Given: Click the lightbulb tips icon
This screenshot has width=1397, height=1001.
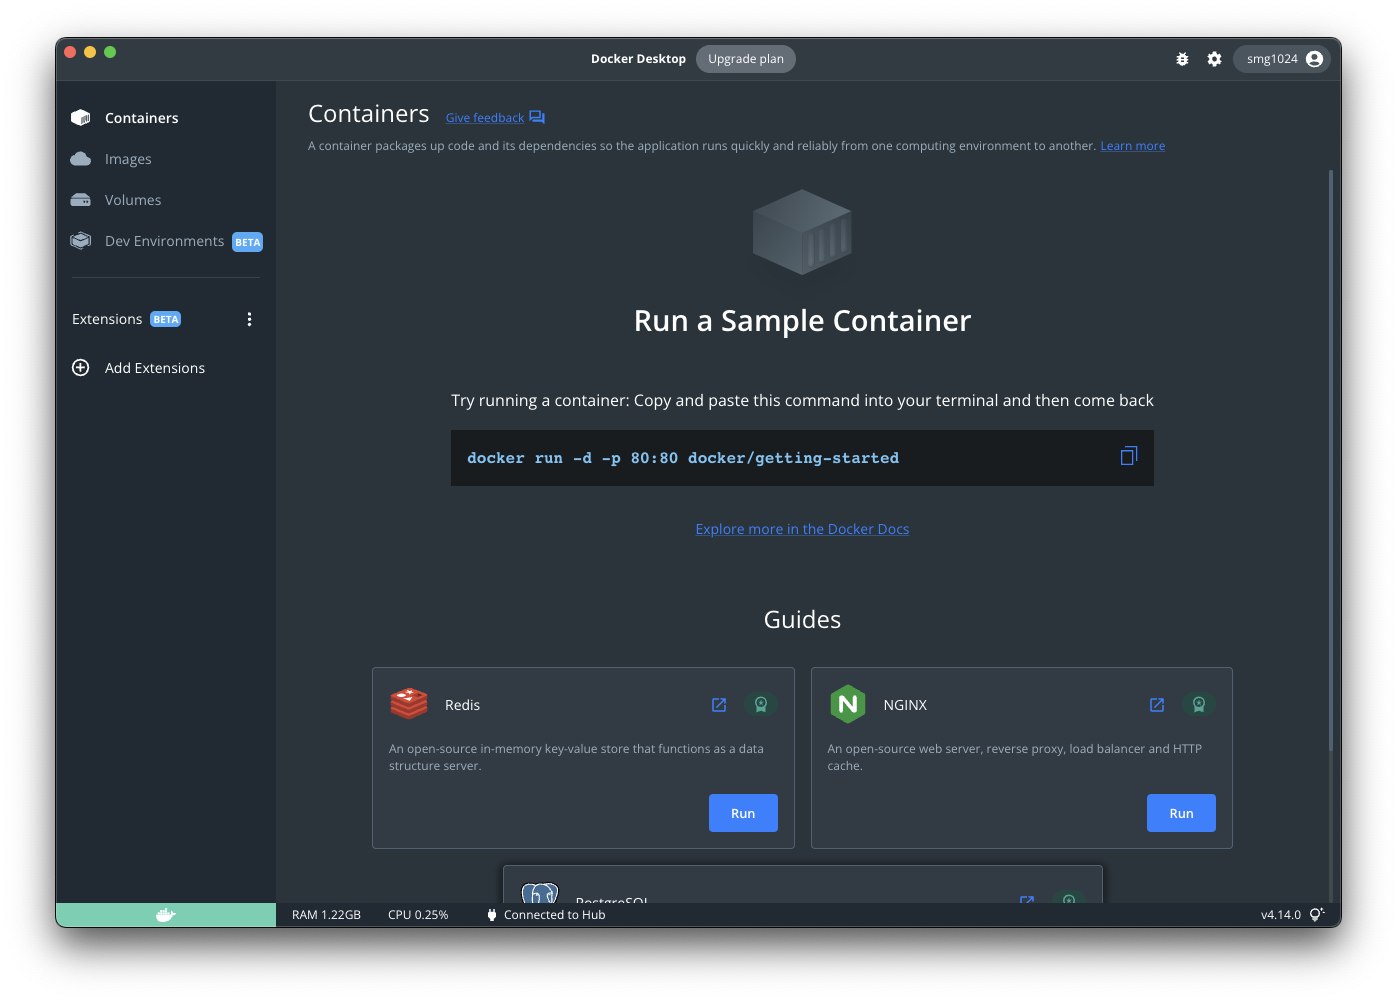Looking at the screenshot, I should 1317,914.
